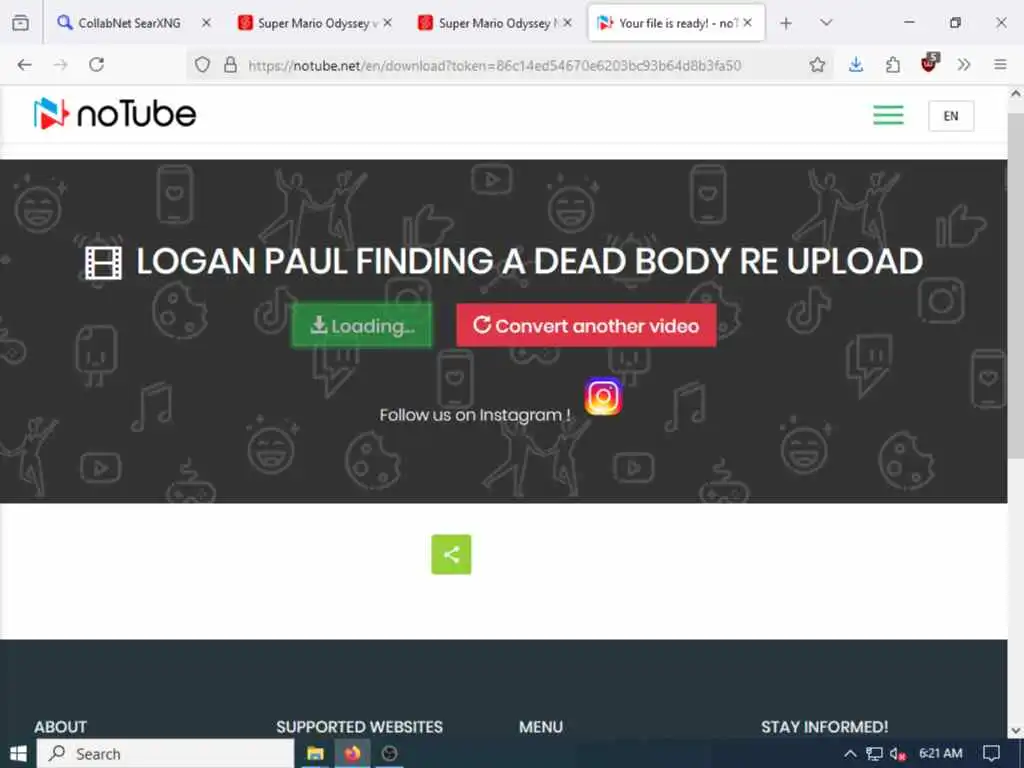The width and height of the screenshot is (1024, 768).
Task: Open the Firefox application menu
Action: [x=1000, y=65]
